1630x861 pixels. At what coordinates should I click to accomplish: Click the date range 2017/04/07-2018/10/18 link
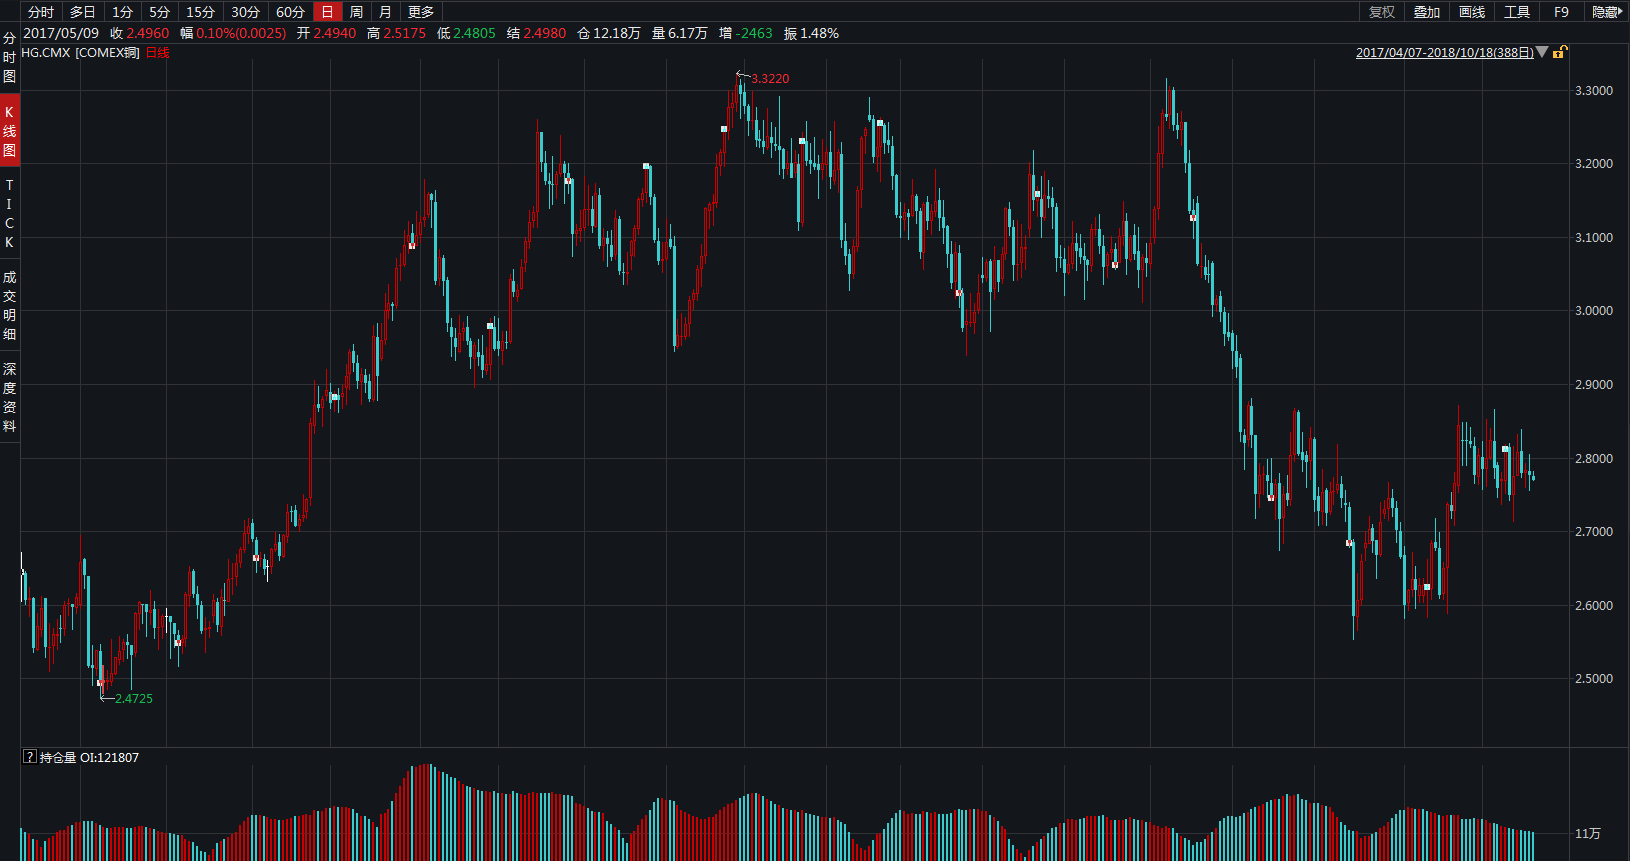pyautogui.click(x=1444, y=53)
